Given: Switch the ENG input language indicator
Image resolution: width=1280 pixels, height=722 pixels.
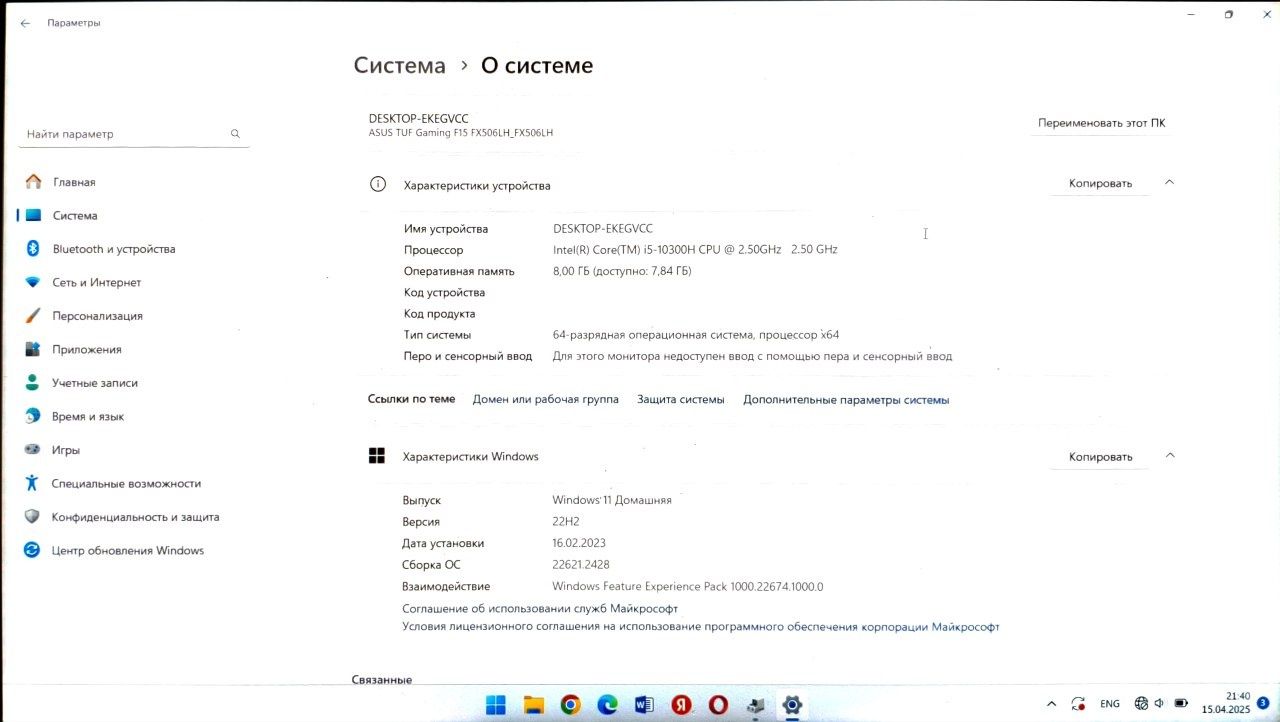Looking at the screenshot, I should [x=1110, y=704].
